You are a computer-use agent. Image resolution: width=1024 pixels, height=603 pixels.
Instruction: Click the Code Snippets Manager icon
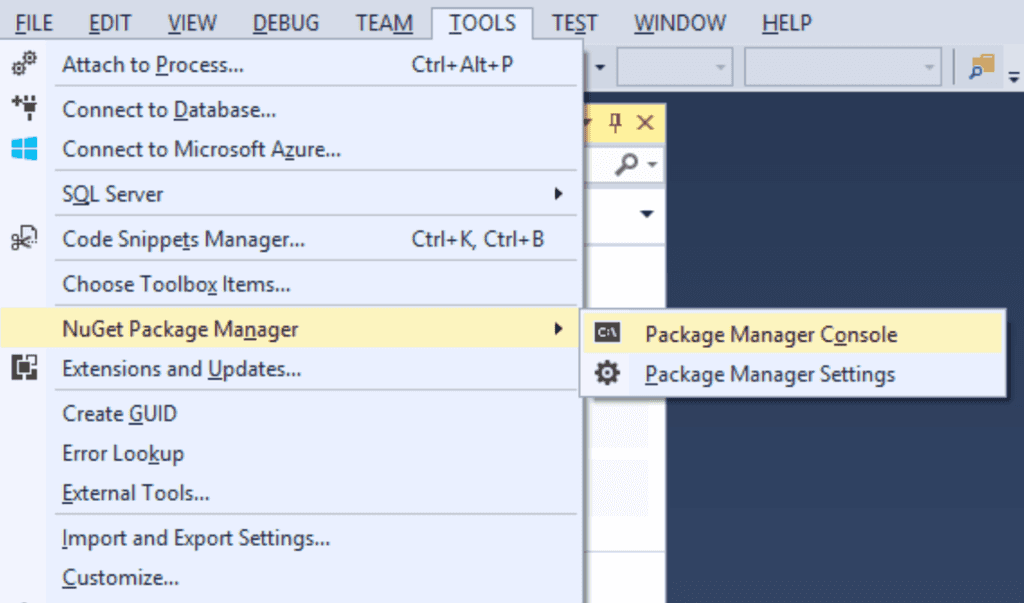point(24,239)
